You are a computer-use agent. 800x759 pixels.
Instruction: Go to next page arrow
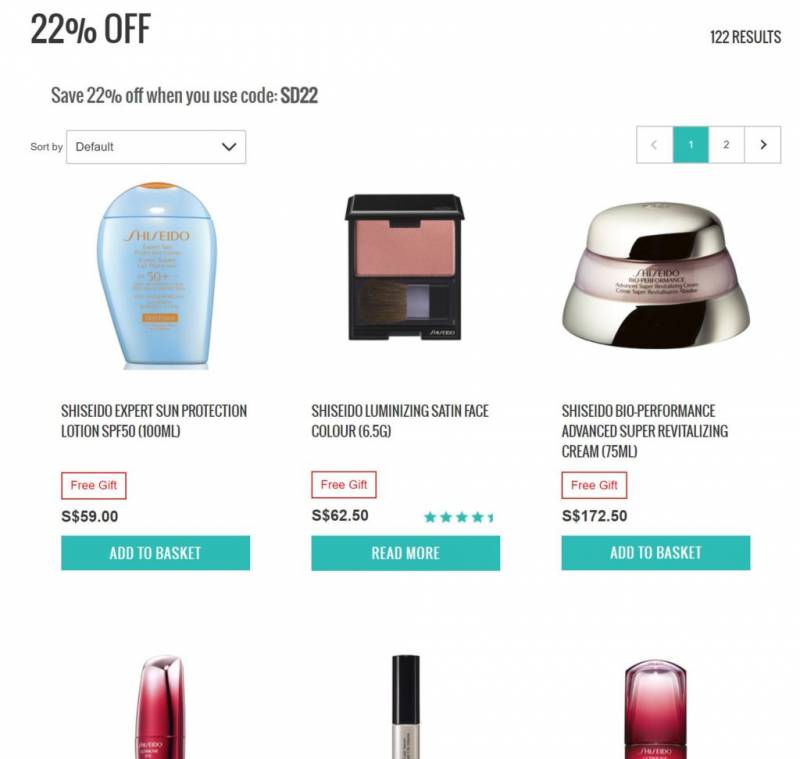pos(763,145)
